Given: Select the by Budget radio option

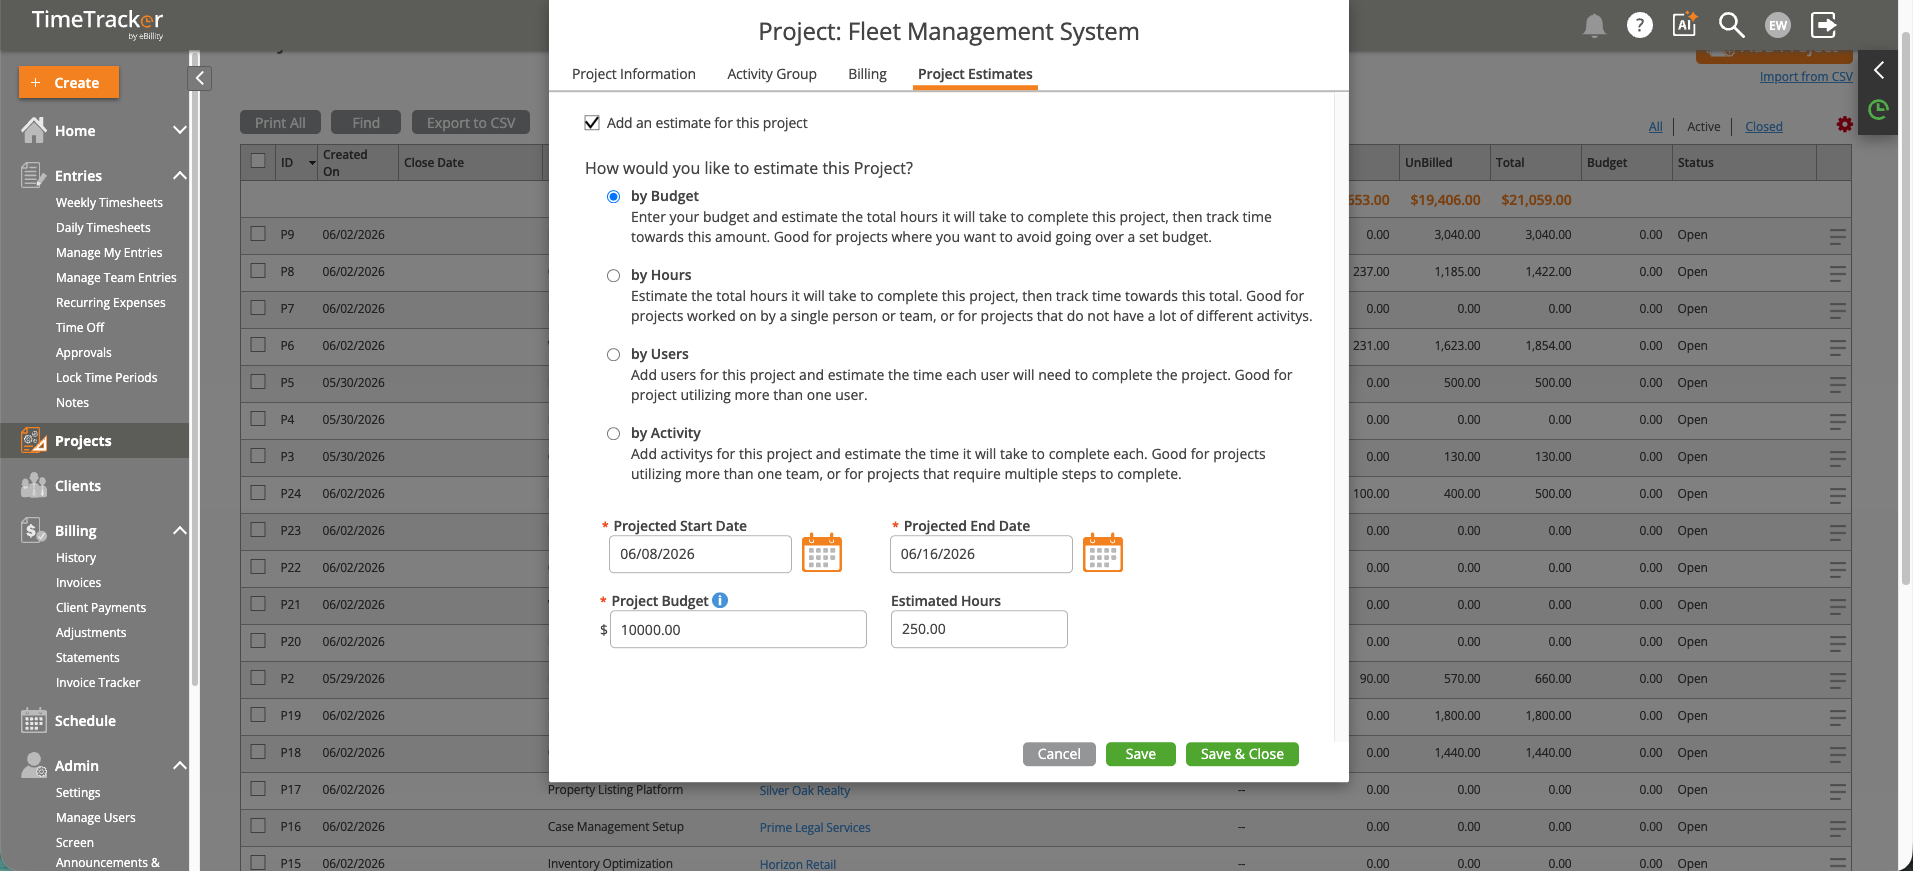Looking at the screenshot, I should click(x=613, y=197).
